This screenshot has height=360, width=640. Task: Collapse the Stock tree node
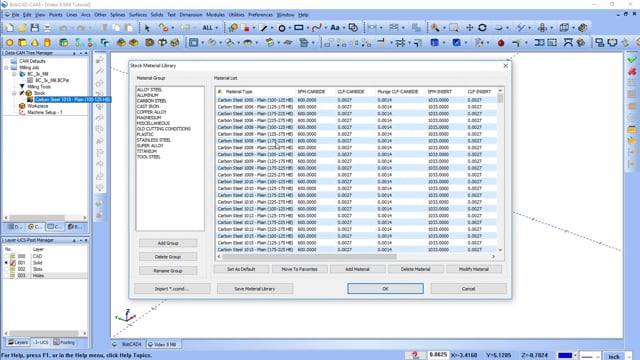[14, 93]
